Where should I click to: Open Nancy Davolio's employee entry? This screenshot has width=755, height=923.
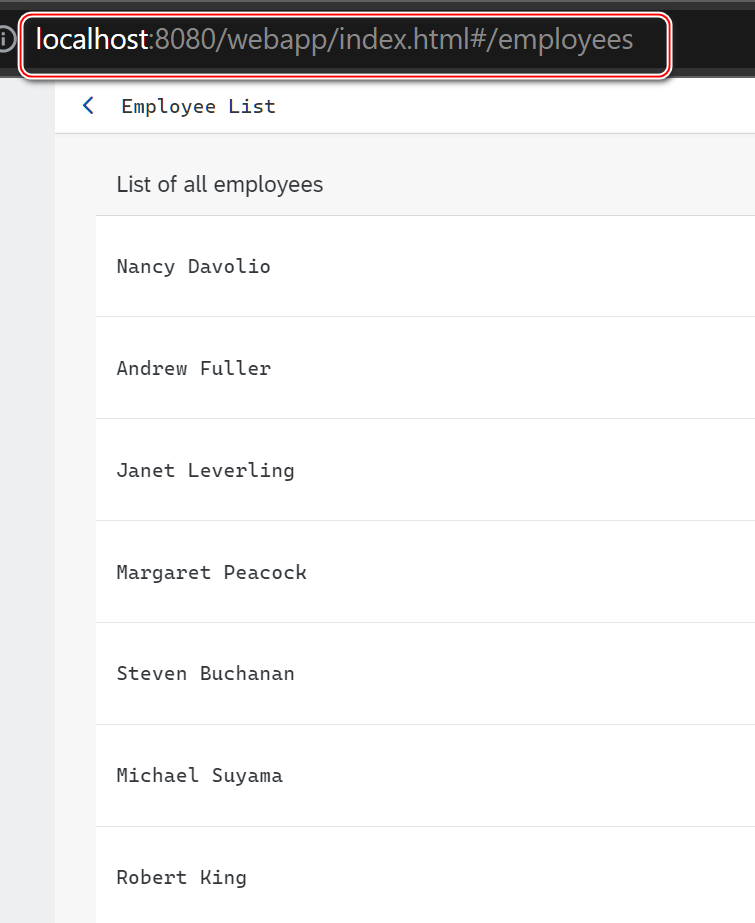(193, 267)
